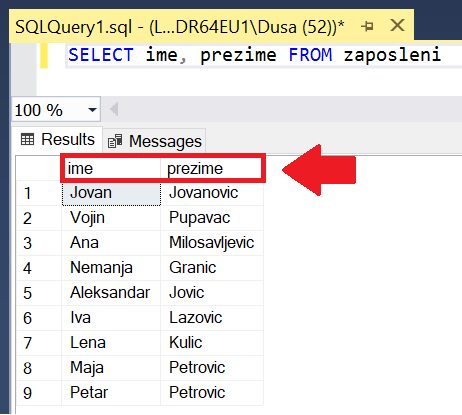
Task: Open the 100 % zoom dropdown
Action: (92, 109)
